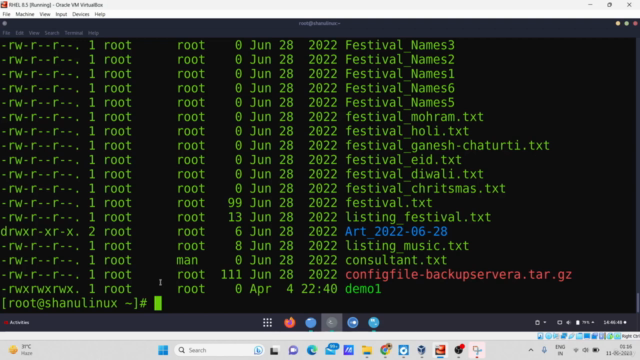Click the festival_diwali.txt entry

414,174
